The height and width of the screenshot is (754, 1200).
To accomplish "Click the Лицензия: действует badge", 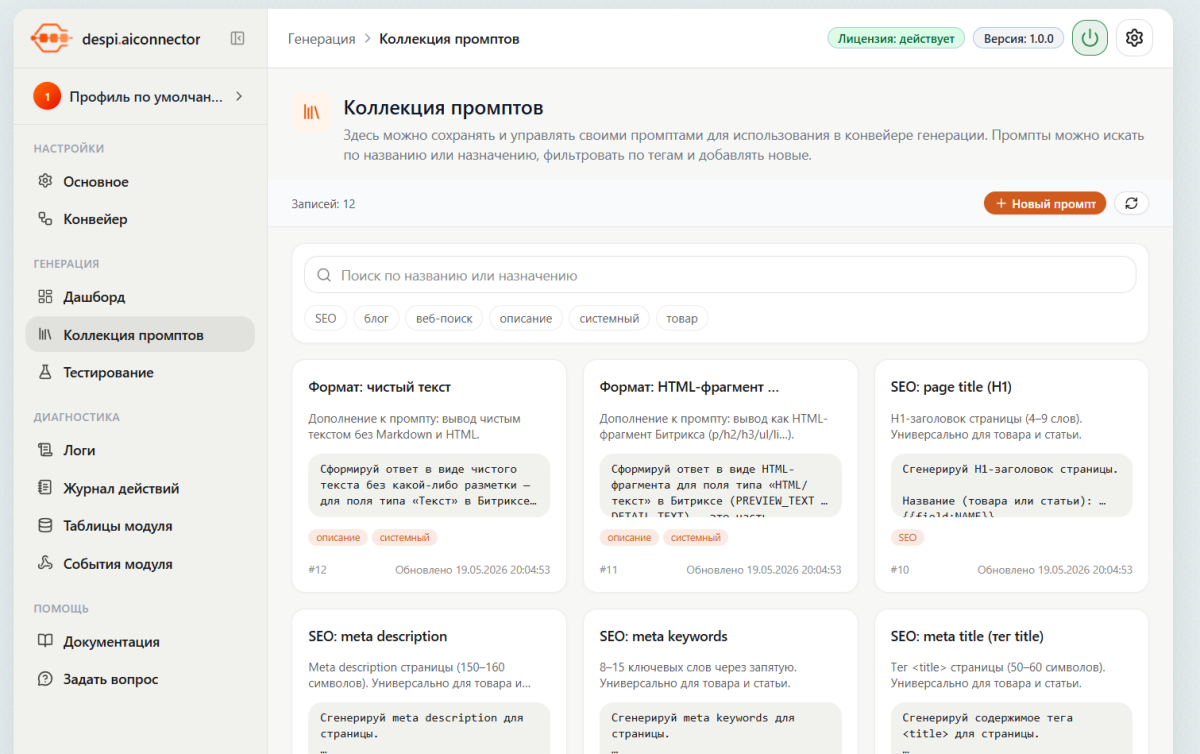I will (896, 39).
